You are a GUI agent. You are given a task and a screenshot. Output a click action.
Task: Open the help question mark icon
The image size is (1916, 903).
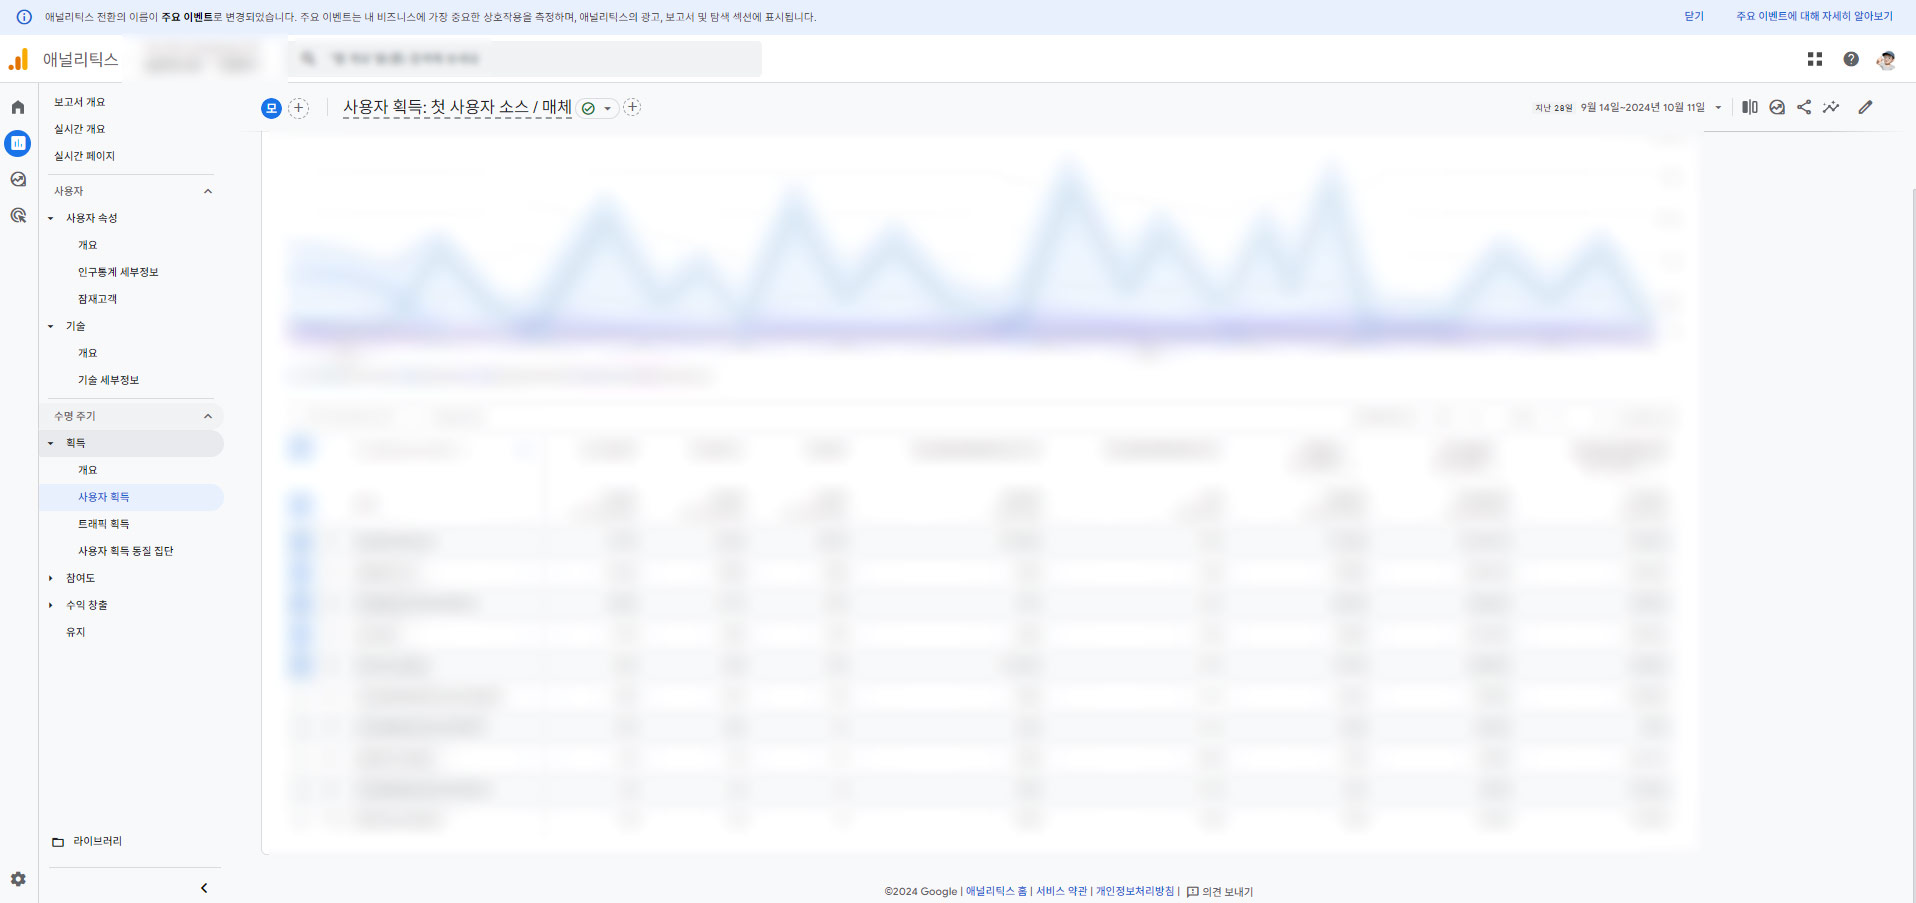click(1851, 59)
